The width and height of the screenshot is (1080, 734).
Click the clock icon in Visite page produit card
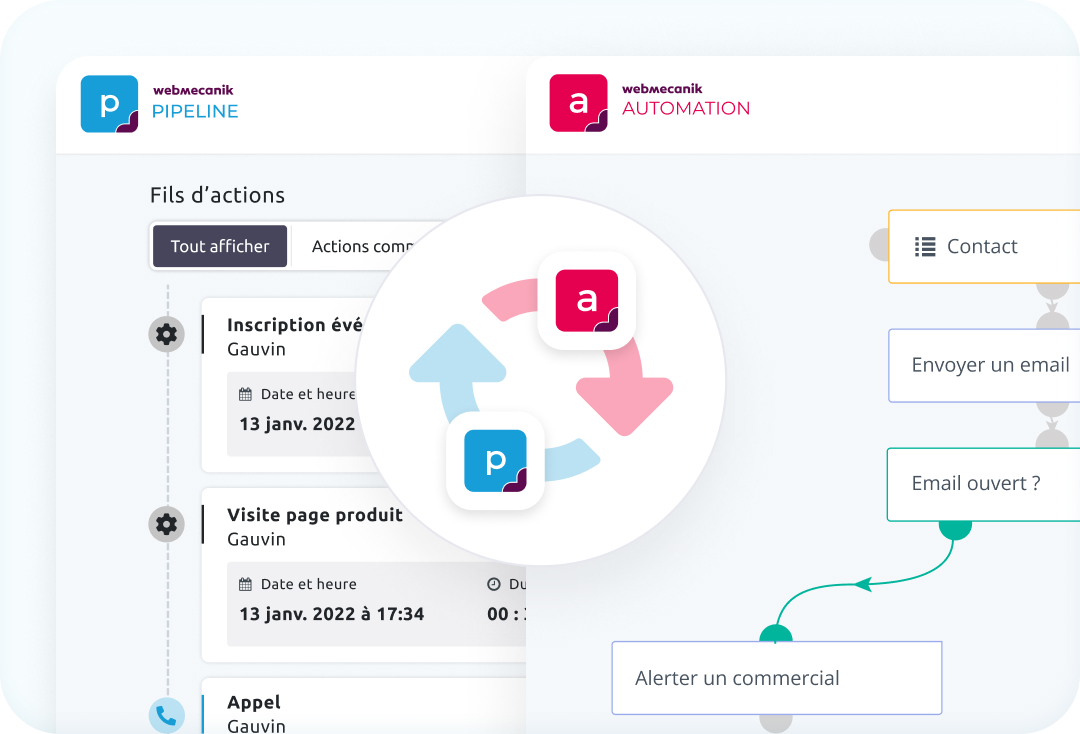click(493, 584)
